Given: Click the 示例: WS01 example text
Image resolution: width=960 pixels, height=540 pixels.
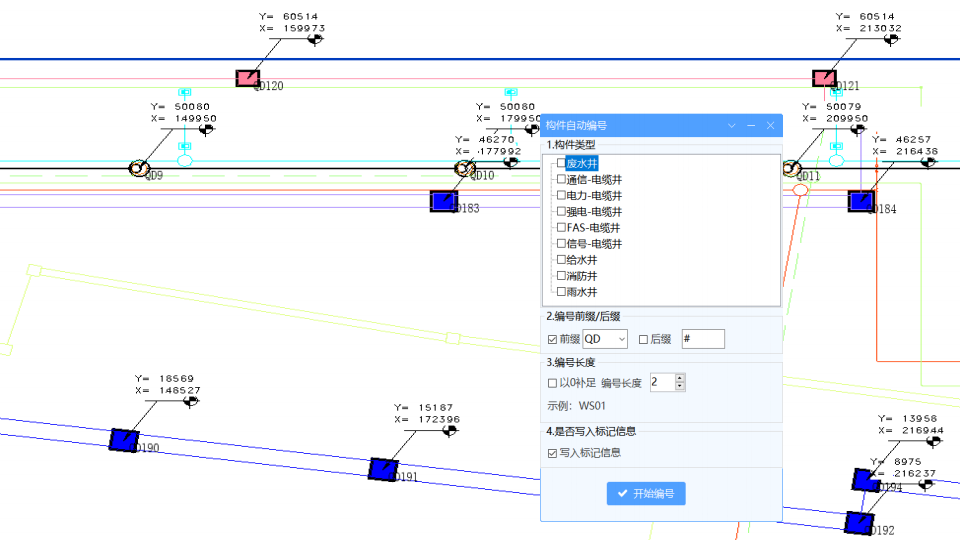Looking at the screenshot, I should [576, 406].
